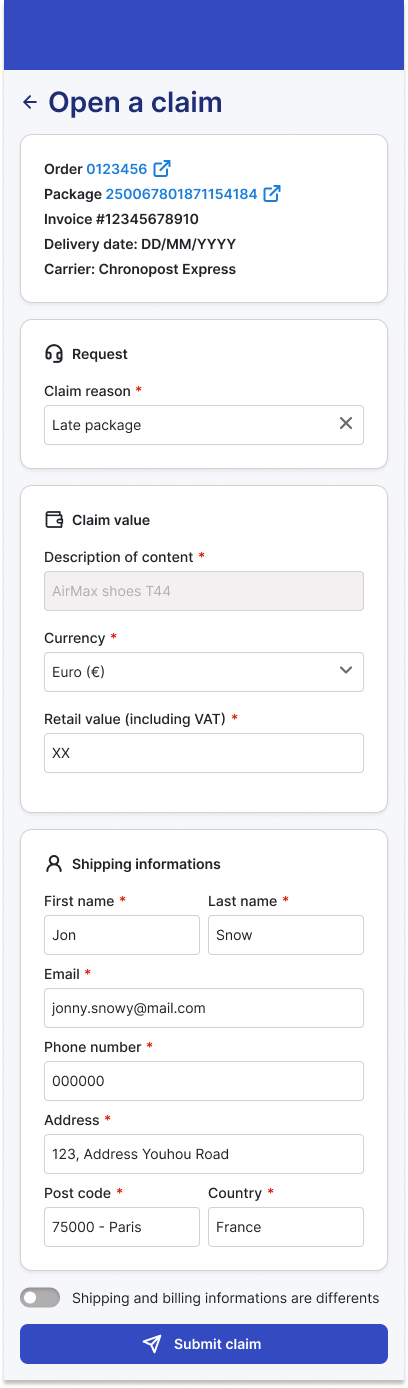This screenshot has height=1388, width=408.
Task: Open external link icon beside Package number
Action: [x=272, y=194]
